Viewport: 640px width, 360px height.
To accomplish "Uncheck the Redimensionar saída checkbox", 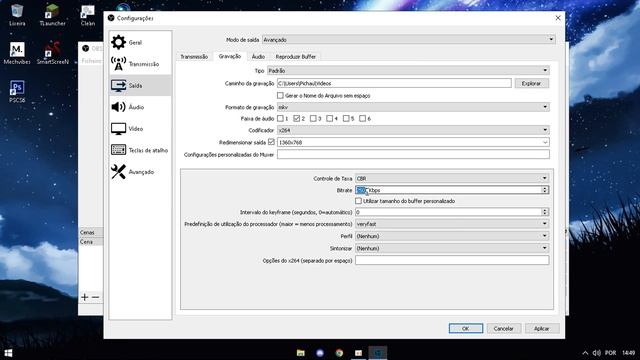I will [271, 142].
